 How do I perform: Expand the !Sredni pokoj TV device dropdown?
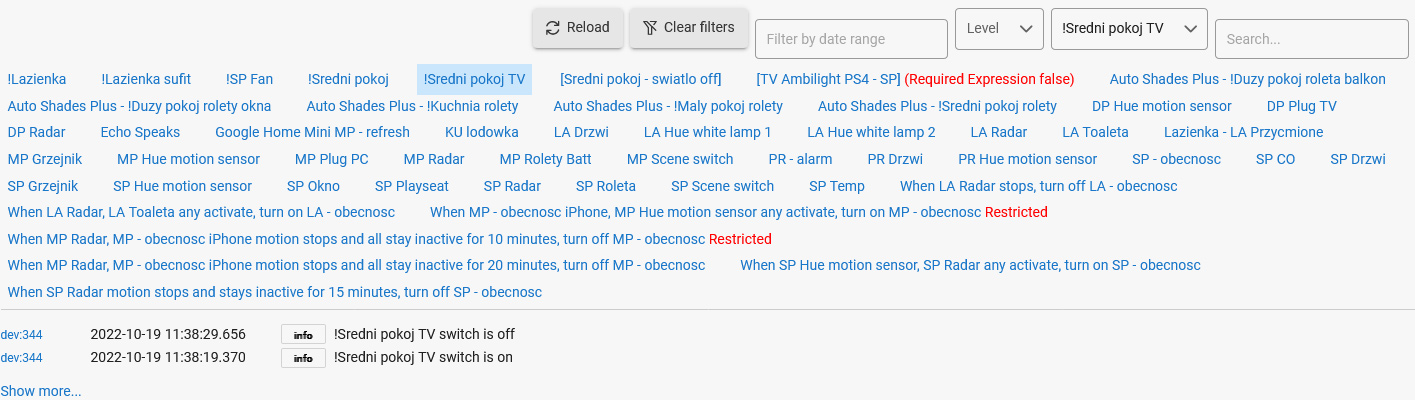point(1129,29)
